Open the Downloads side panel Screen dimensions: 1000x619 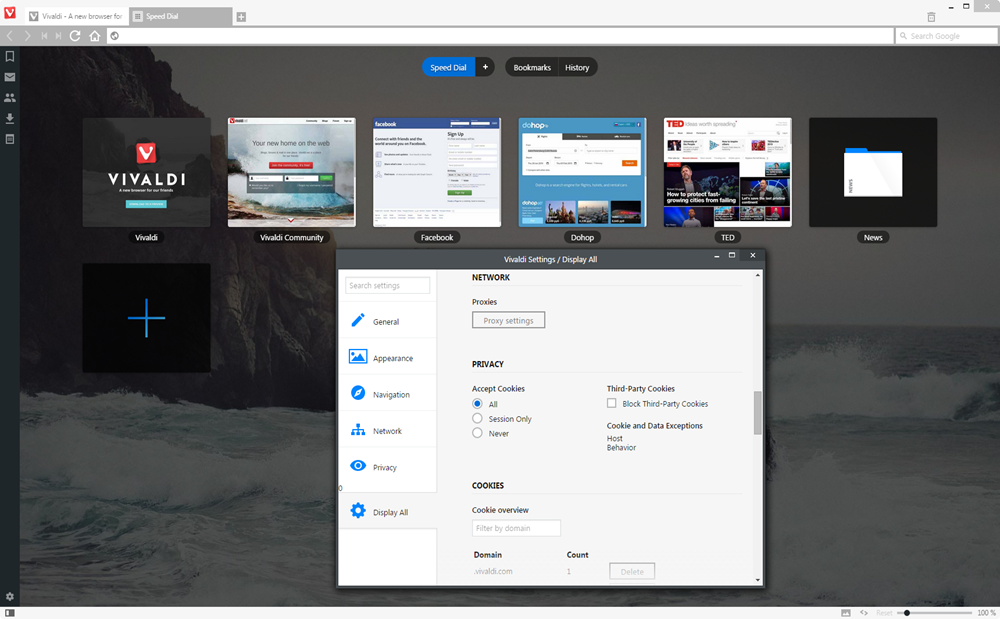point(10,118)
